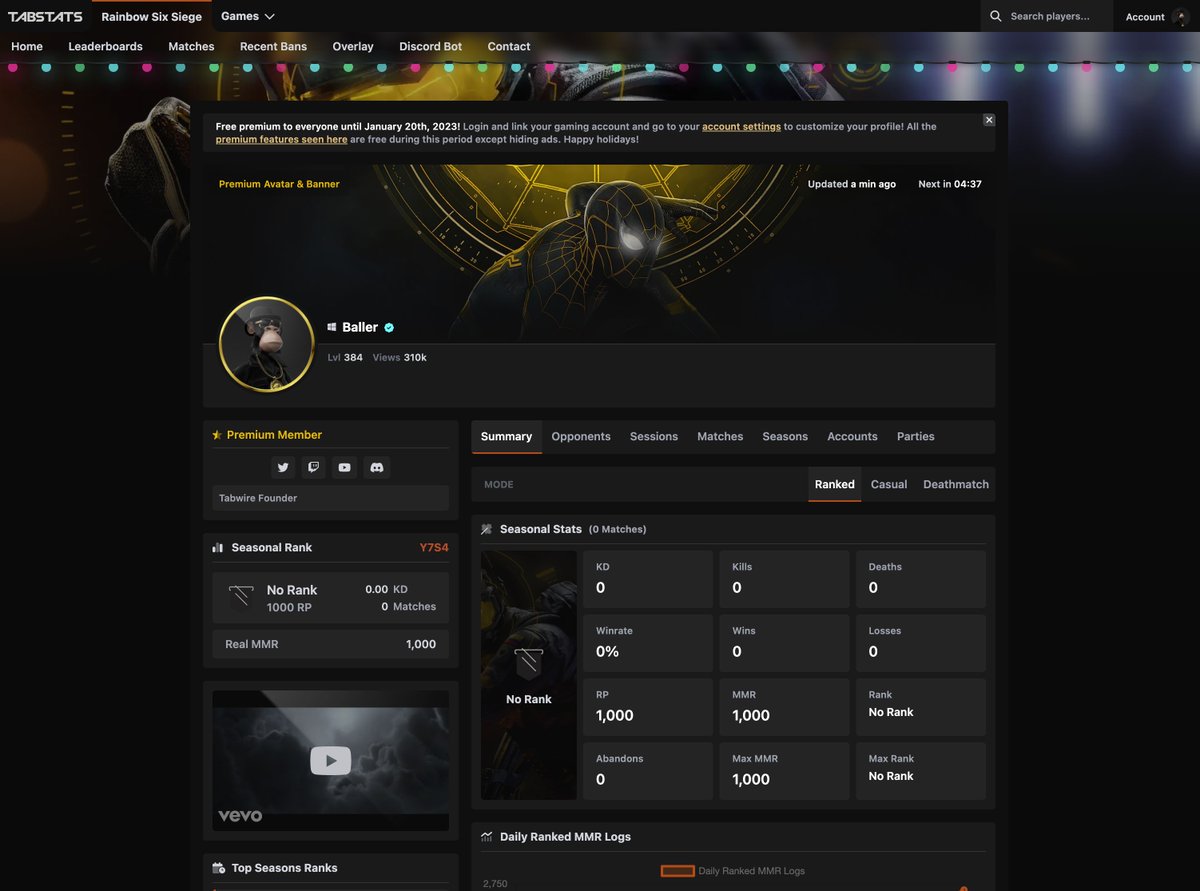Open the Twitter social link icon
1200x891 pixels.
283,467
